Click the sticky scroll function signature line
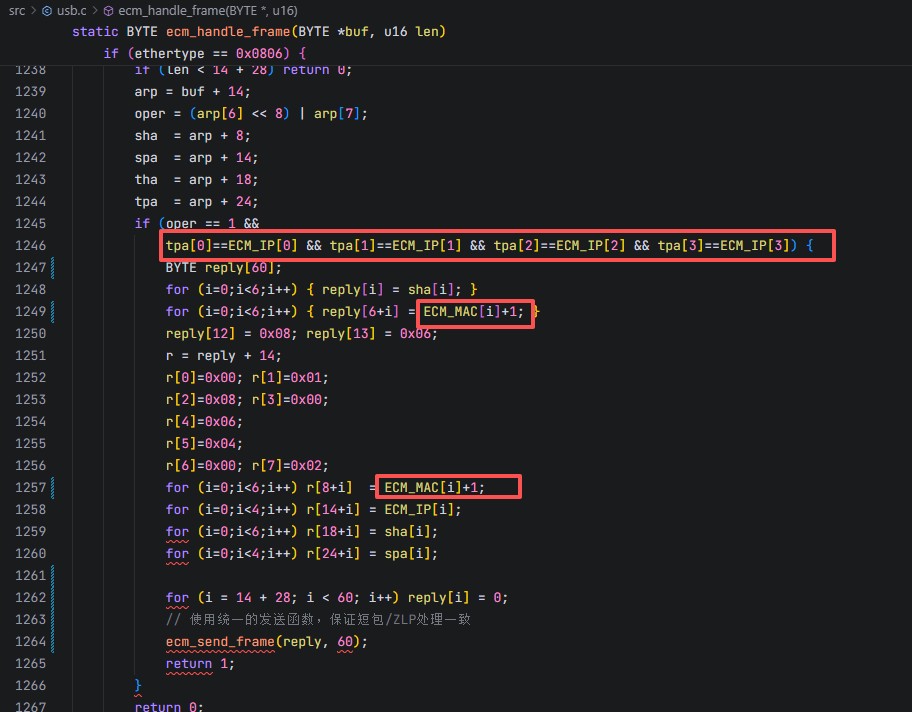 [x=259, y=31]
